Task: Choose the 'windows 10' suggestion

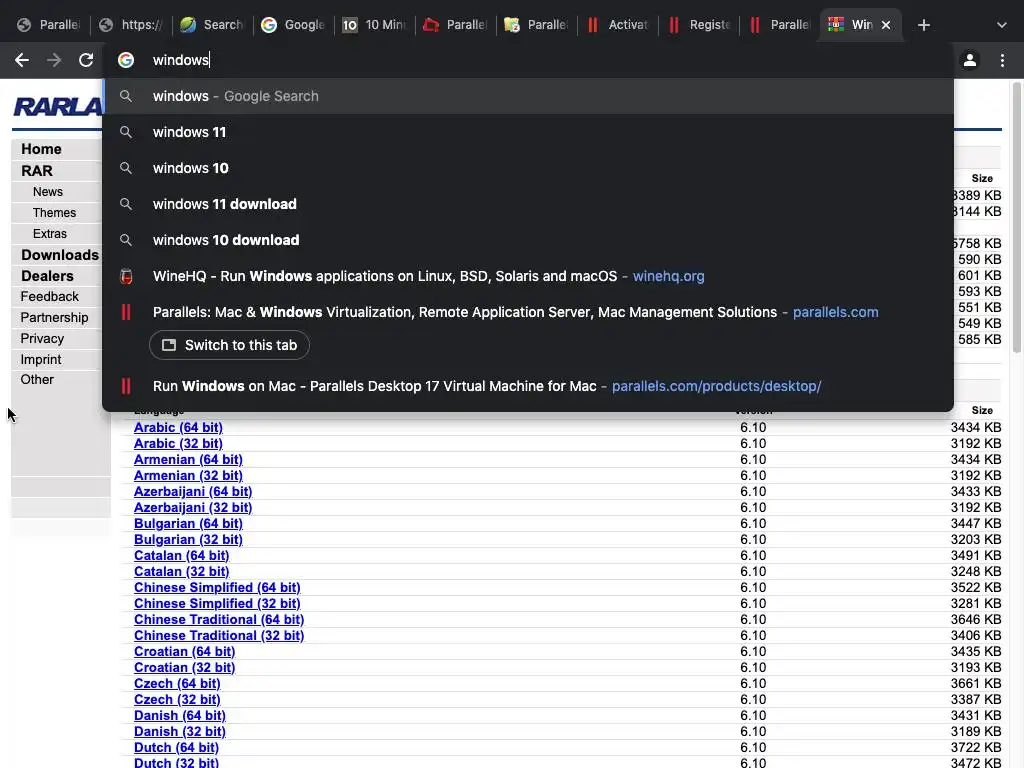Action: coord(528,168)
